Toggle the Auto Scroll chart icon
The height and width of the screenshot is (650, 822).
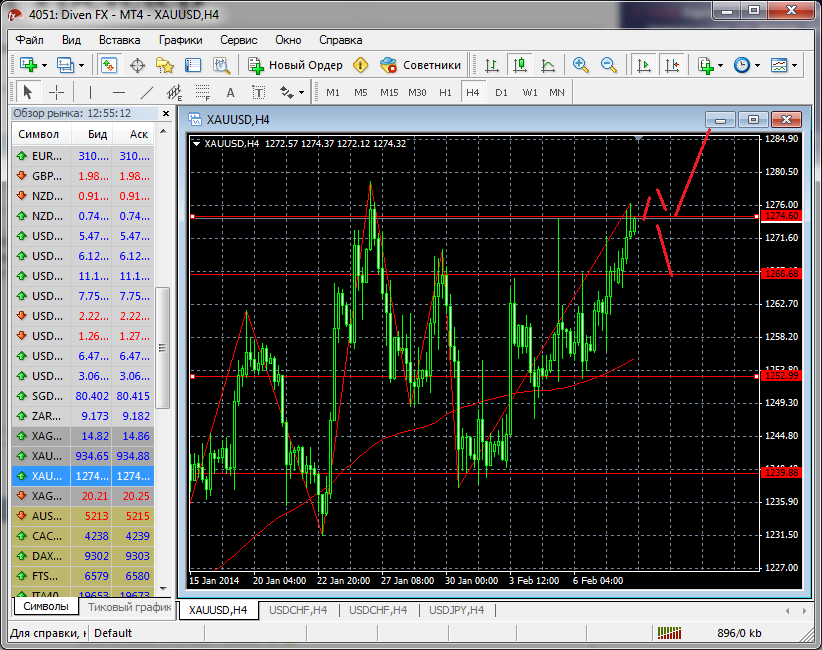[x=643, y=65]
